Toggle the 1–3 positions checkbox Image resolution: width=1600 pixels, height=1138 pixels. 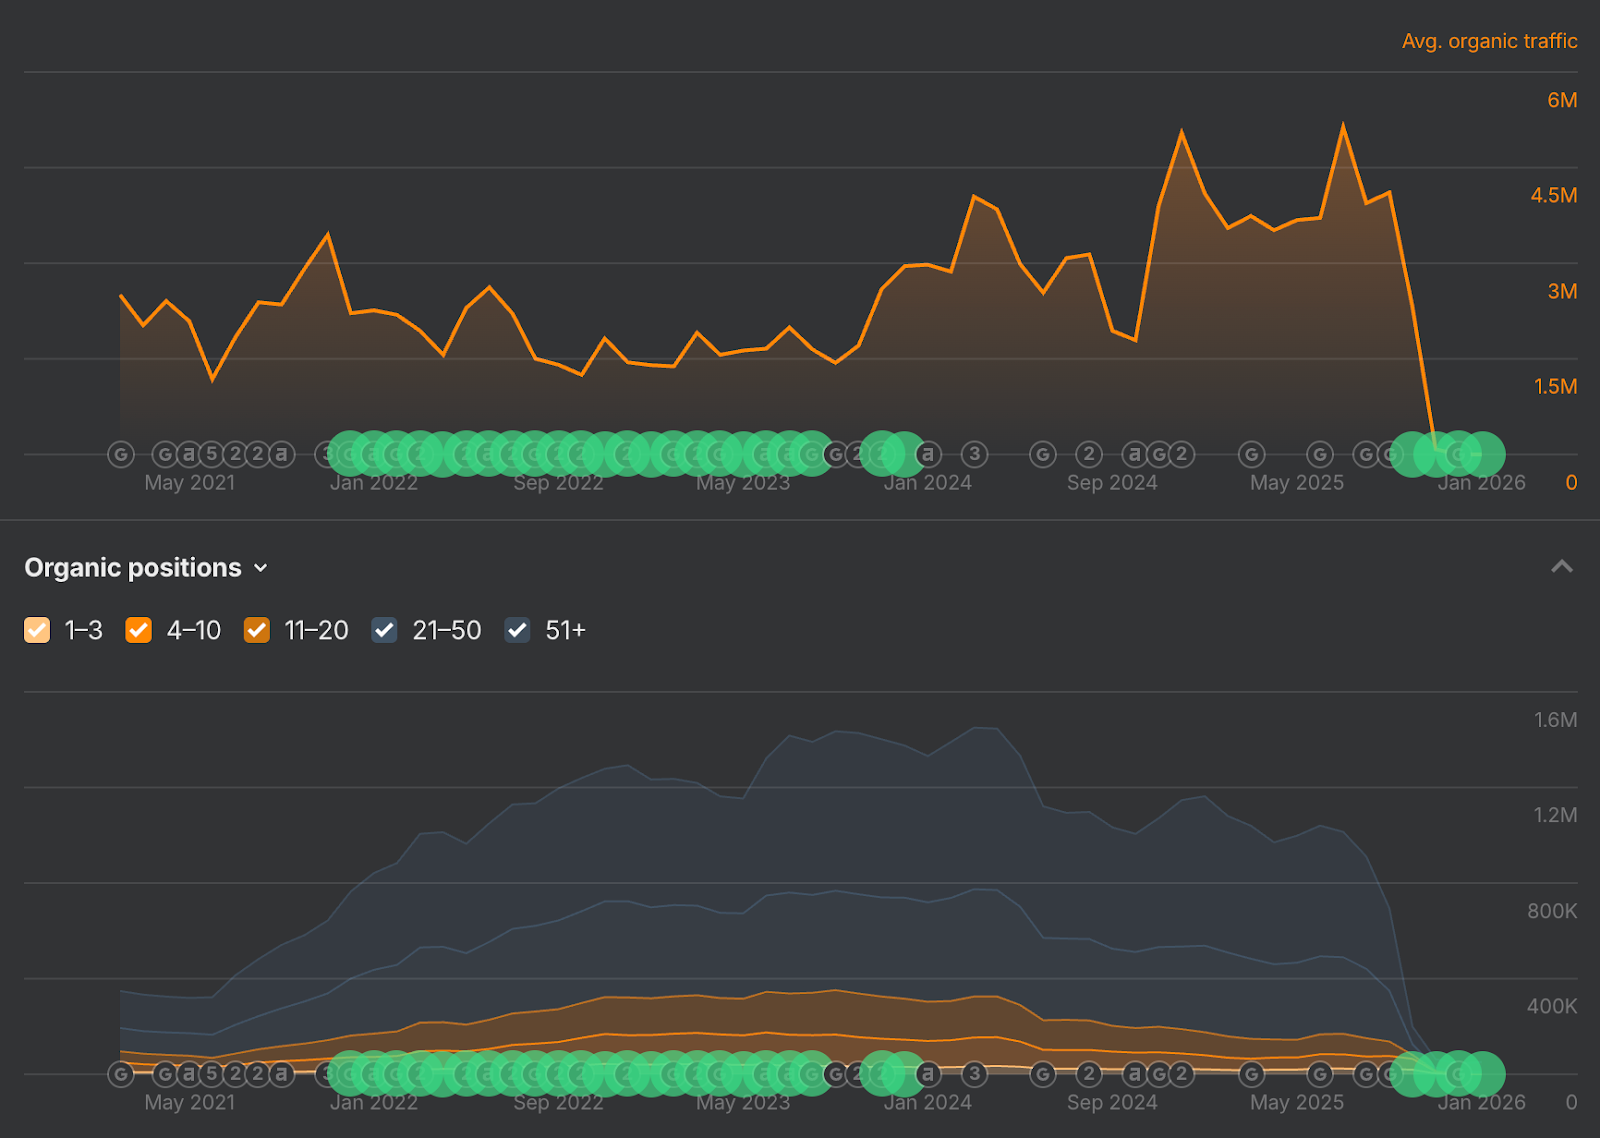(37, 630)
